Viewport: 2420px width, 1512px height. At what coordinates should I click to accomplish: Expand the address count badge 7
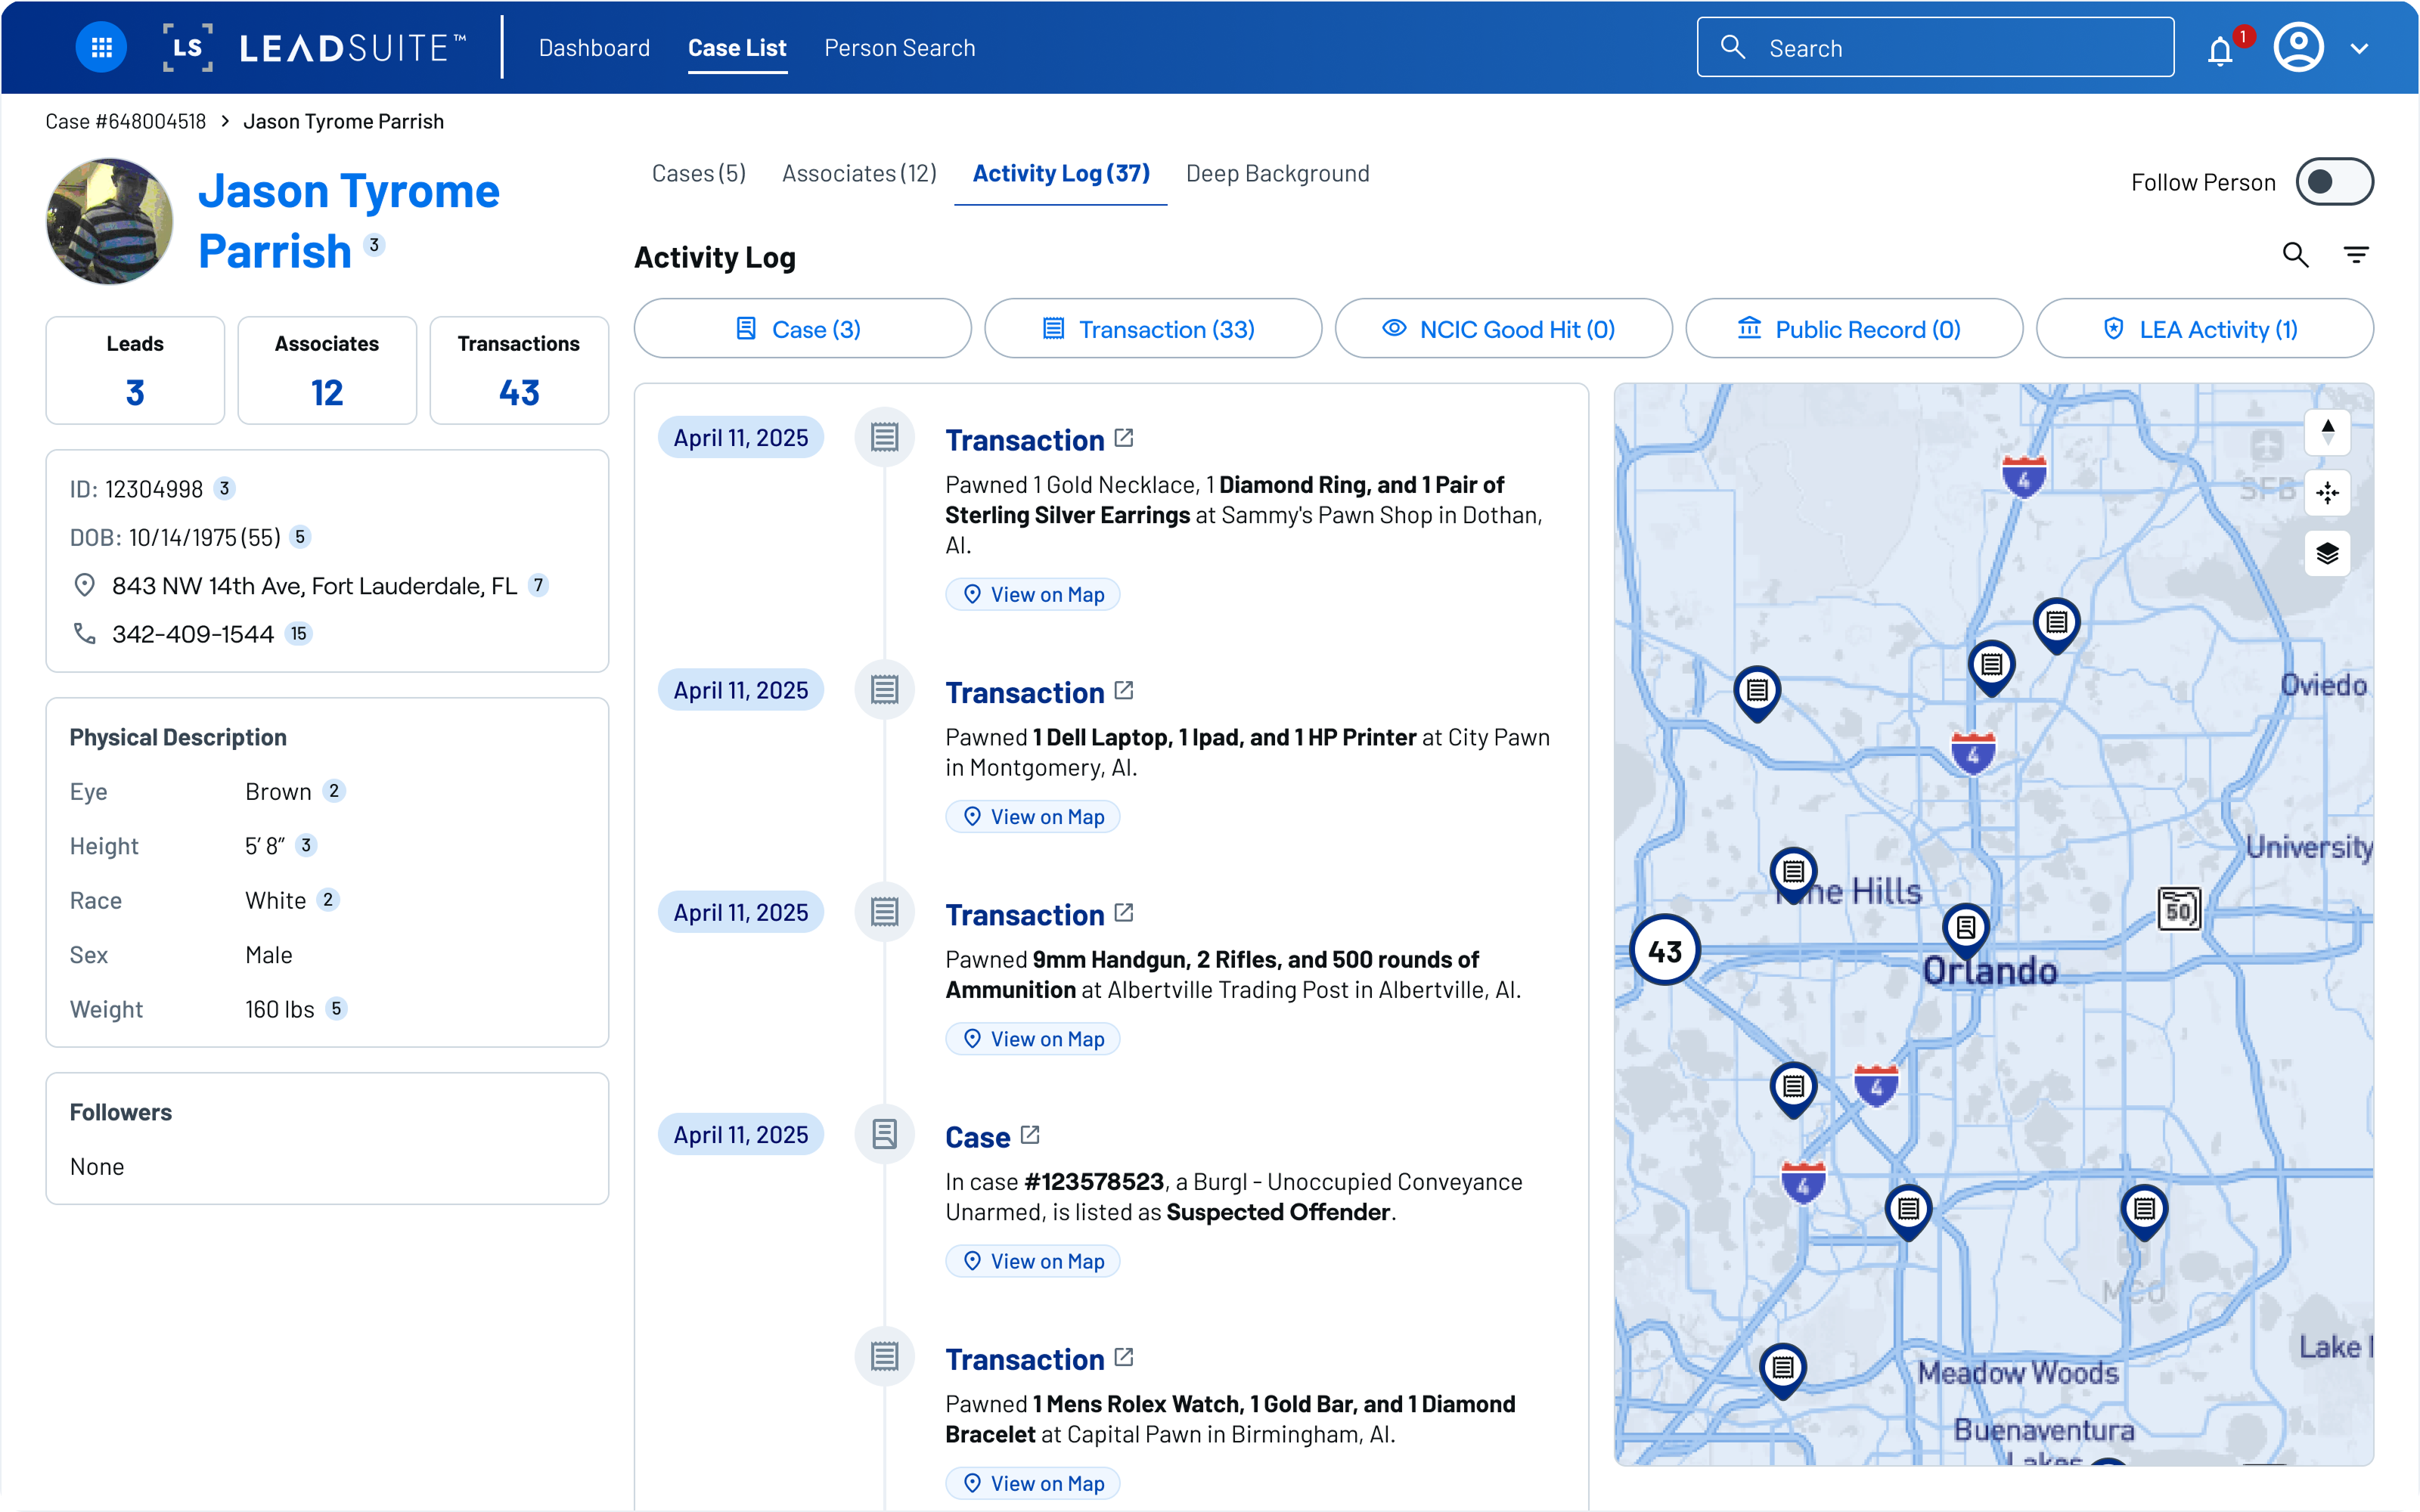coord(538,586)
